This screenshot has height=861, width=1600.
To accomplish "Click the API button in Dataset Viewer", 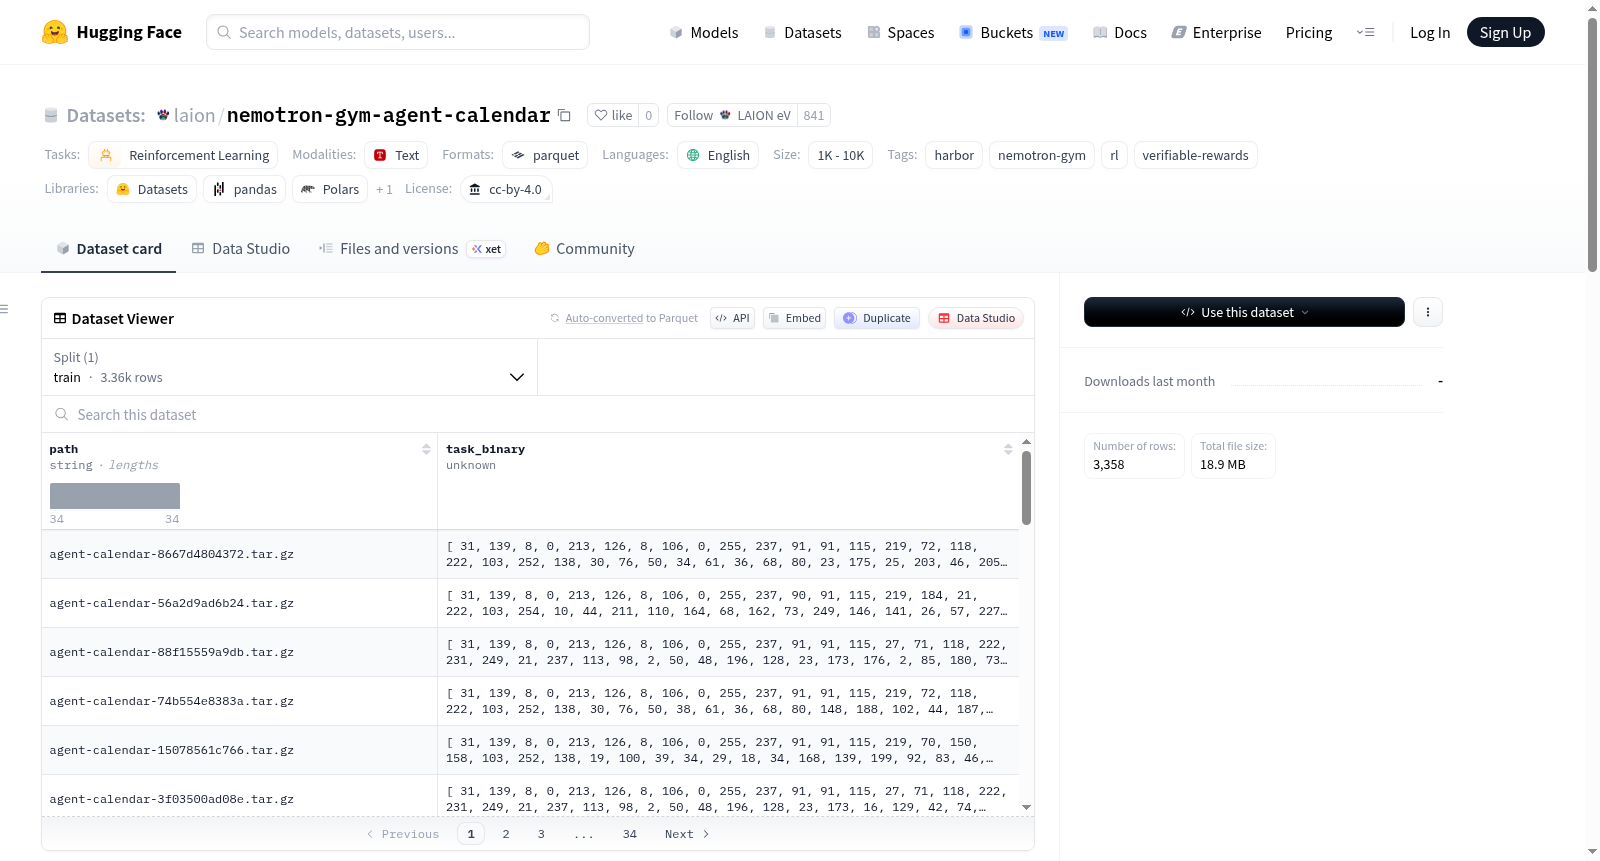I will [732, 318].
